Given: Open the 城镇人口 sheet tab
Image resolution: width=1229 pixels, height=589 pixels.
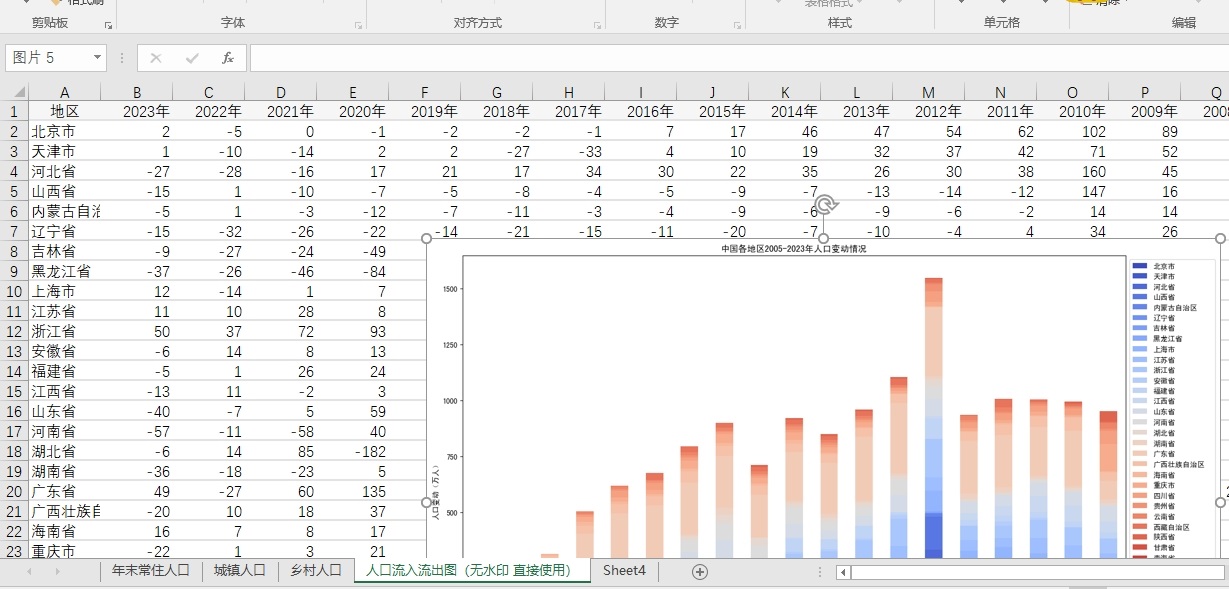Looking at the screenshot, I should tap(240, 571).
